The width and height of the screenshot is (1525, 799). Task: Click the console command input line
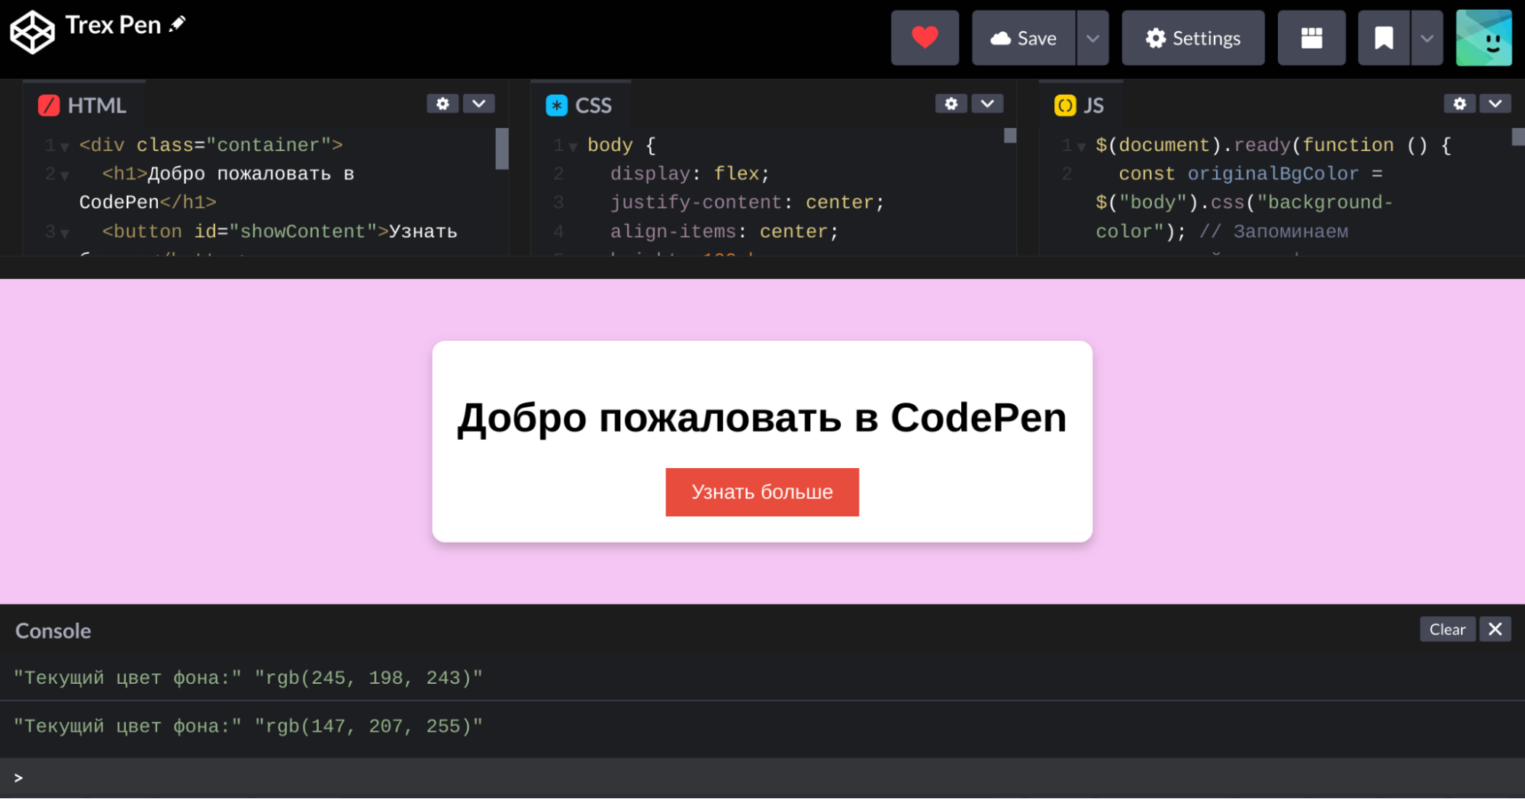760,777
